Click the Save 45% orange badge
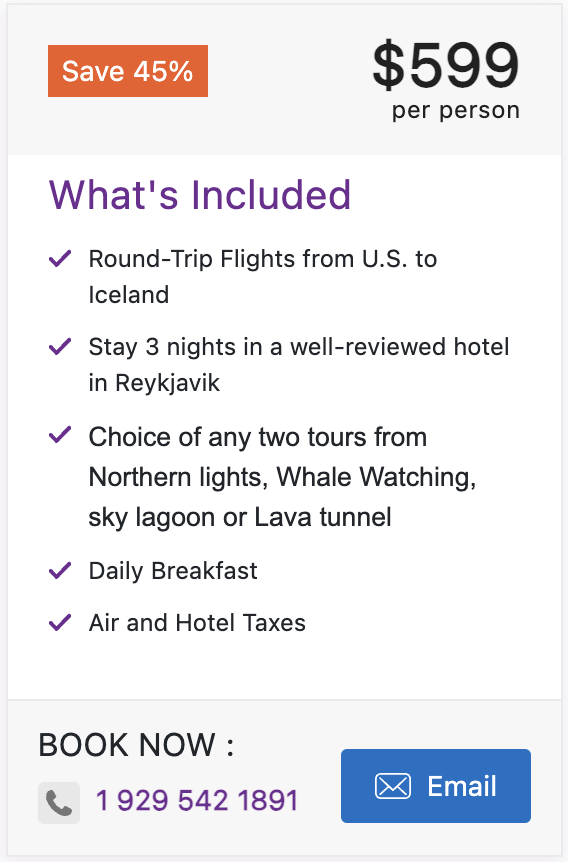 coord(128,71)
